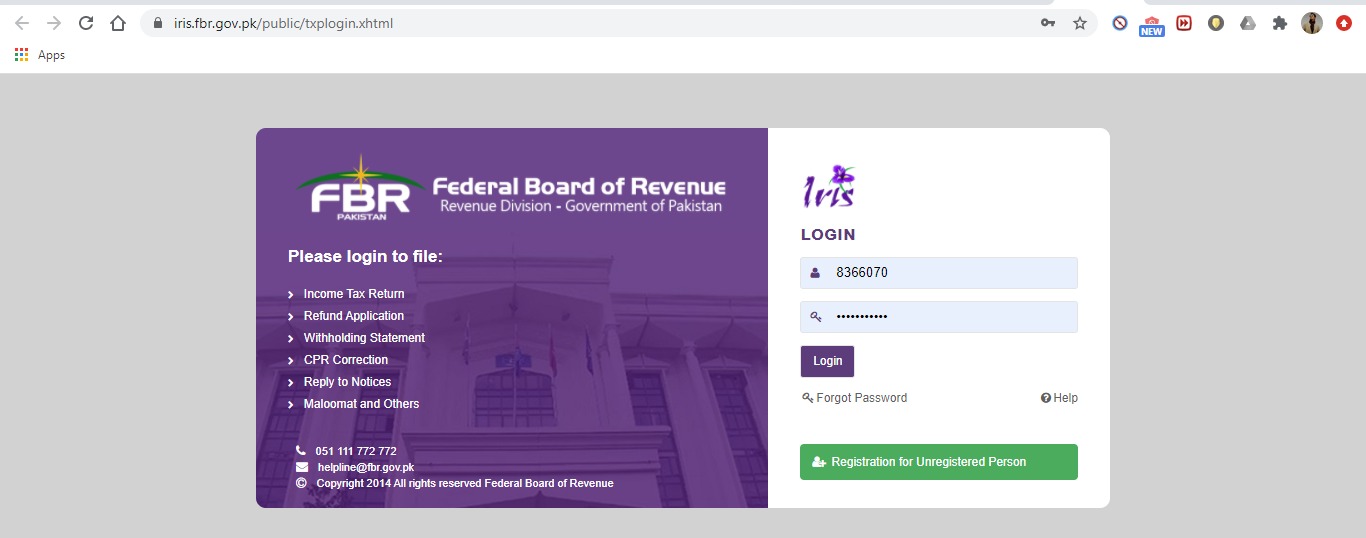Click the phone icon next to helpline number
The height and width of the screenshot is (538, 1366).
301,451
